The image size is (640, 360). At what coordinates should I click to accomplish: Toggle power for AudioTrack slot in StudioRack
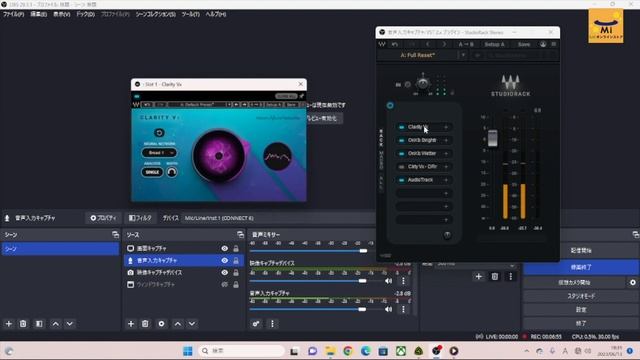tap(402, 180)
